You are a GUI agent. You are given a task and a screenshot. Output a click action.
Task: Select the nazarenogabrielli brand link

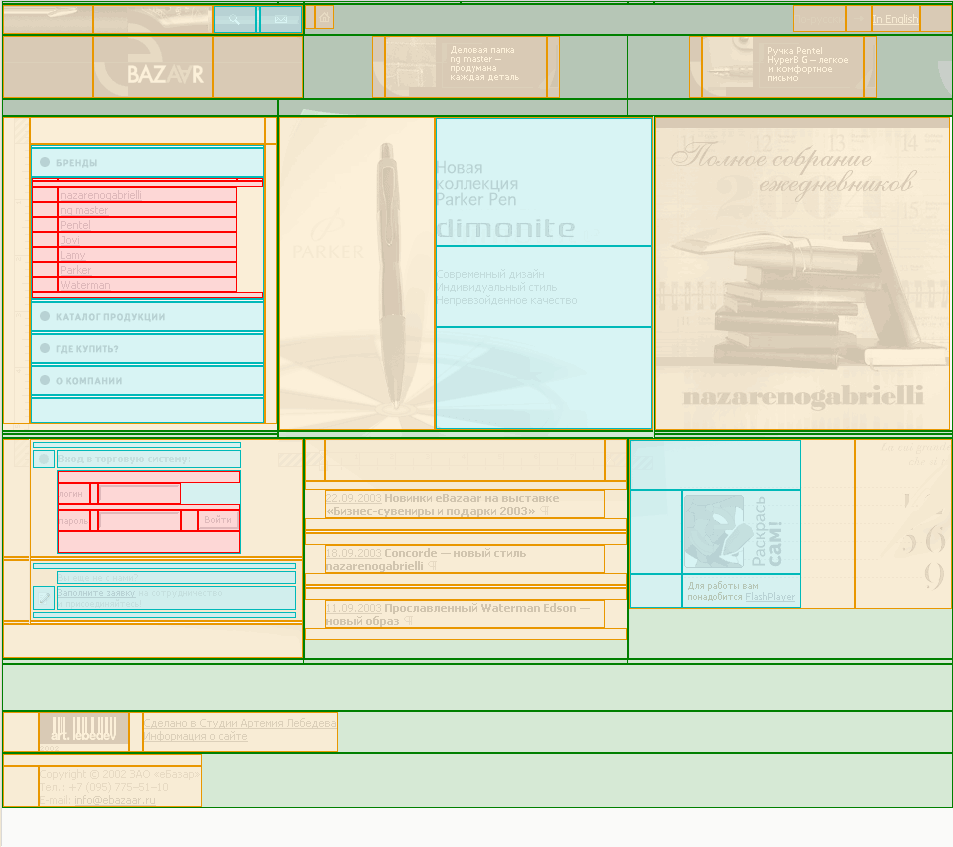coord(101,195)
